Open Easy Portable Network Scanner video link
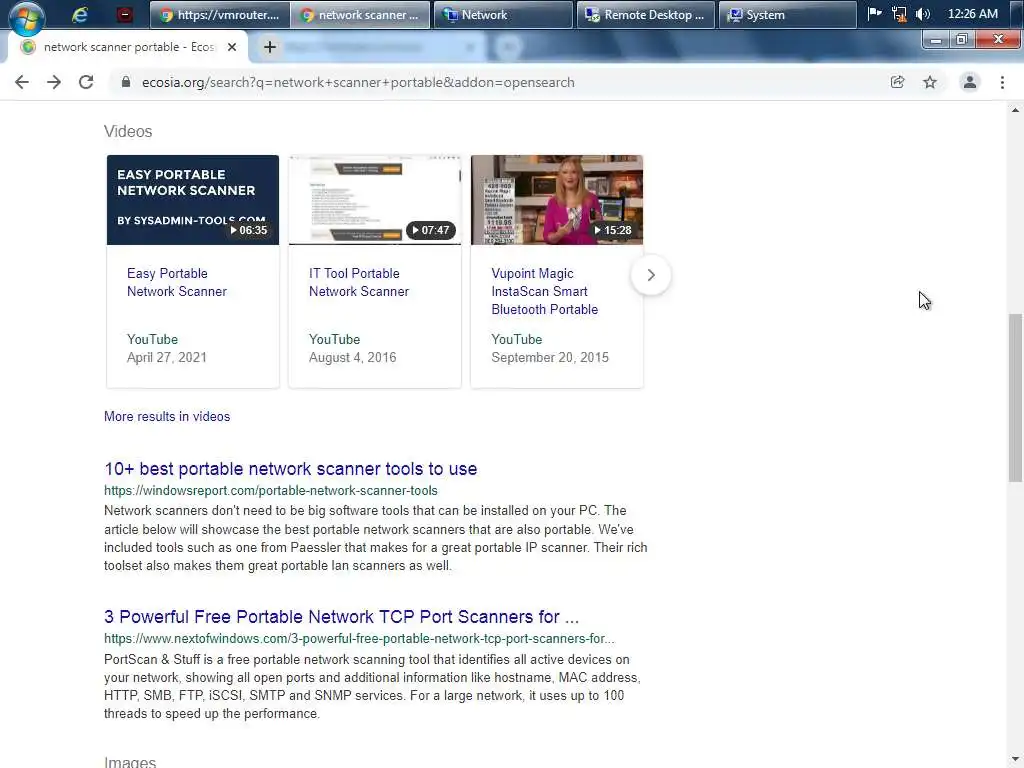Viewport: 1024px width, 768px height. click(176, 283)
